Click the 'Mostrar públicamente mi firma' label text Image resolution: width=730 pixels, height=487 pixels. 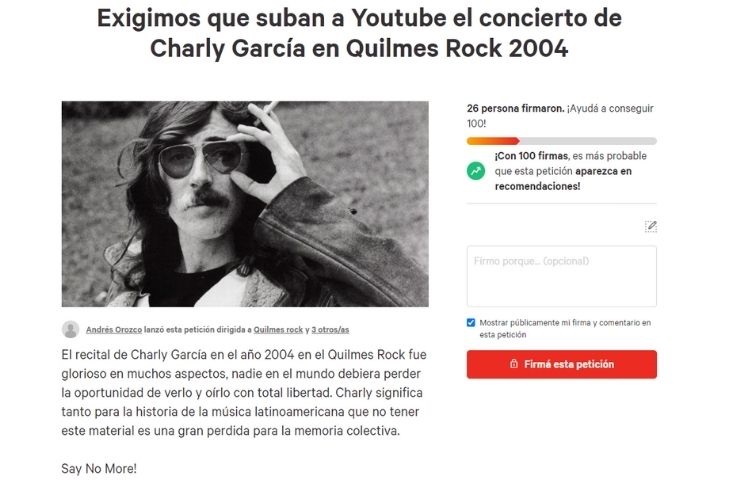point(565,328)
